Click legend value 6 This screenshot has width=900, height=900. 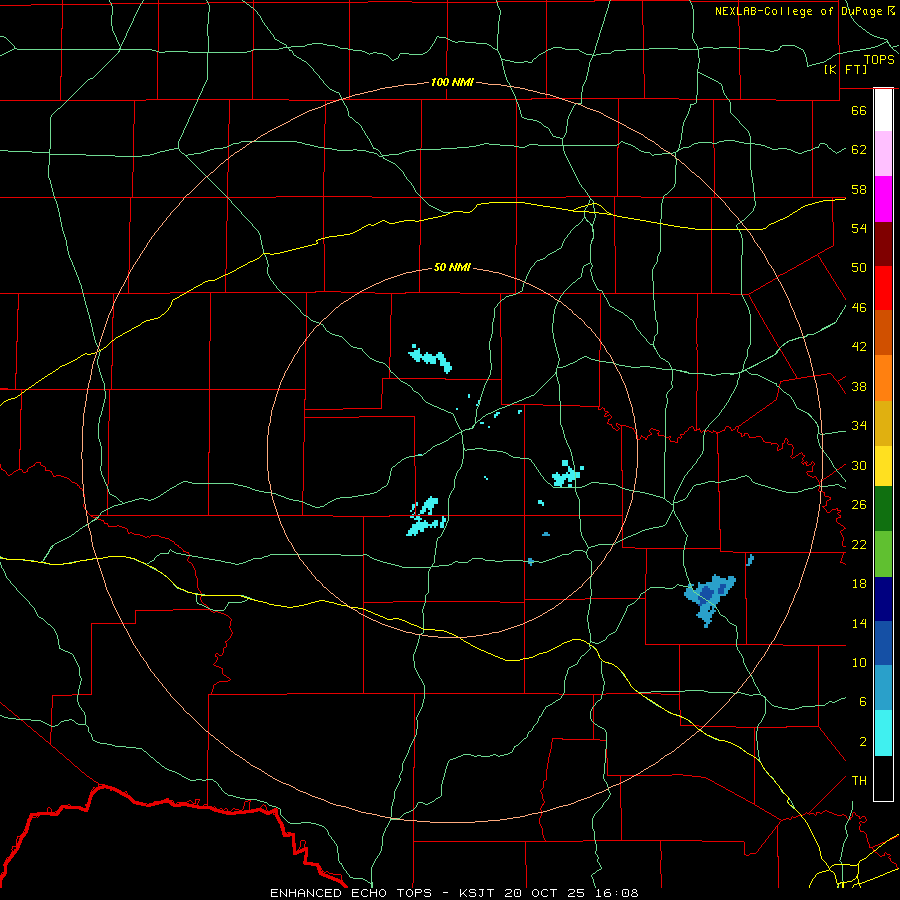pyautogui.click(x=863, y=702)
